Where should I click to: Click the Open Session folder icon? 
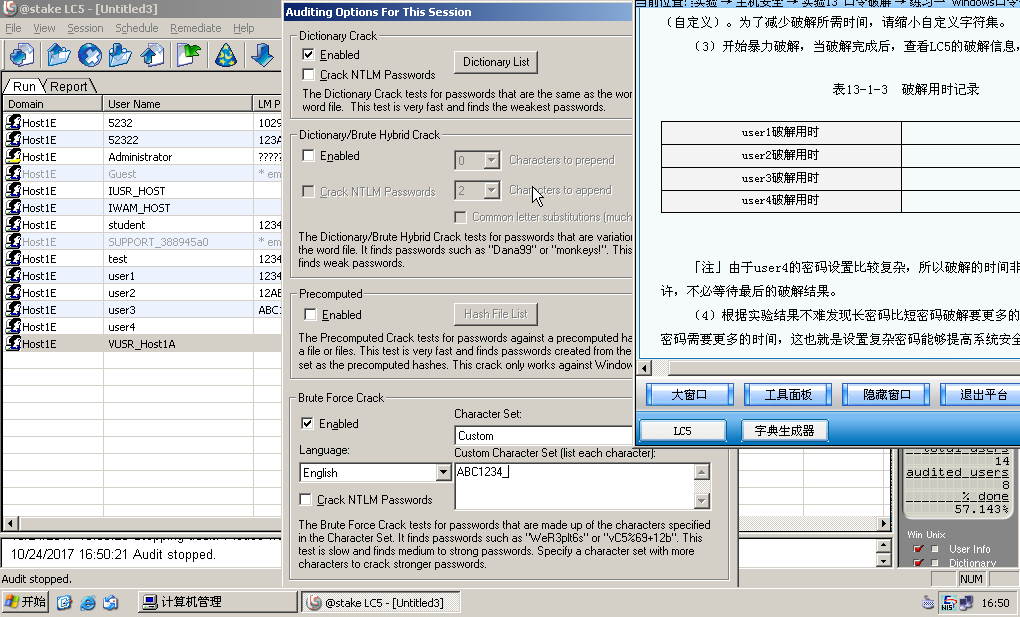pos(59,55)
